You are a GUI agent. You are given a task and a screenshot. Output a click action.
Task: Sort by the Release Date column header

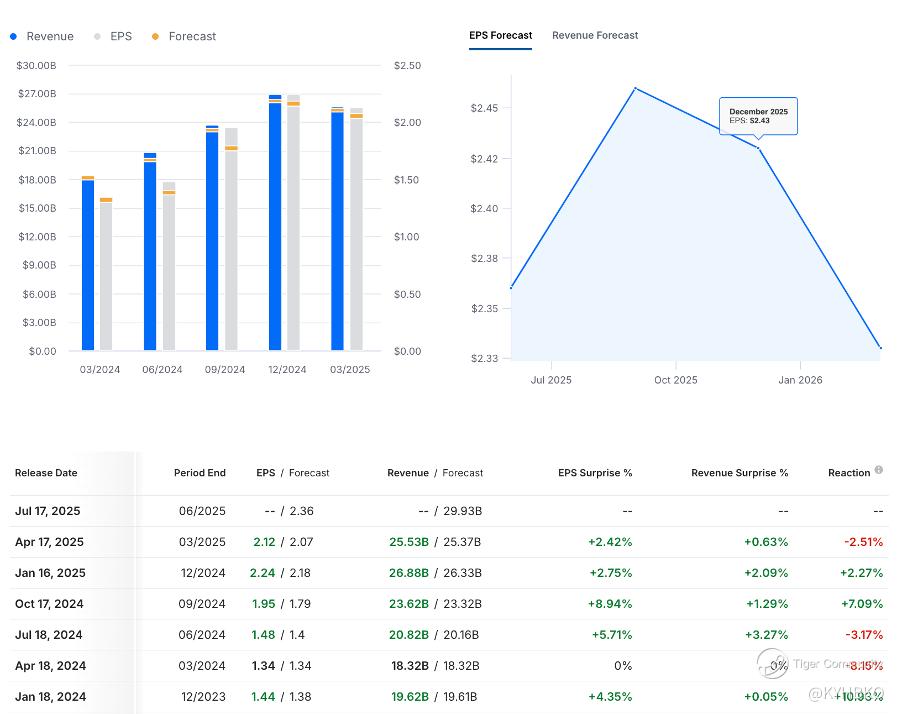[46, 473]
